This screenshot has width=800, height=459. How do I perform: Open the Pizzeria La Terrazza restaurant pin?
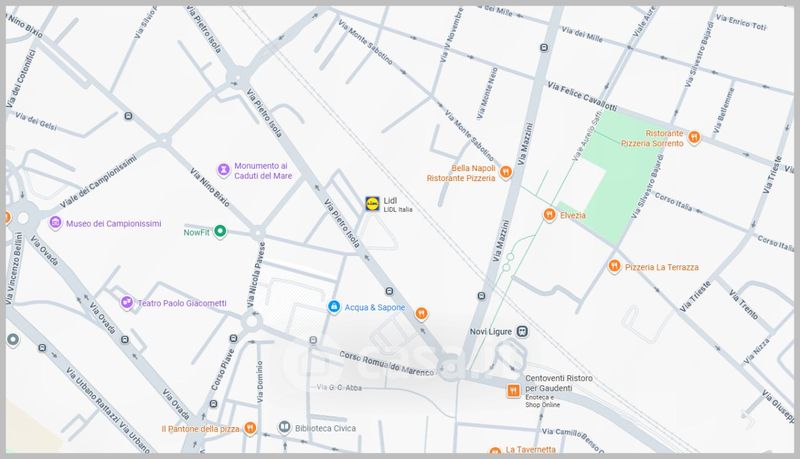tap(614, 267)
